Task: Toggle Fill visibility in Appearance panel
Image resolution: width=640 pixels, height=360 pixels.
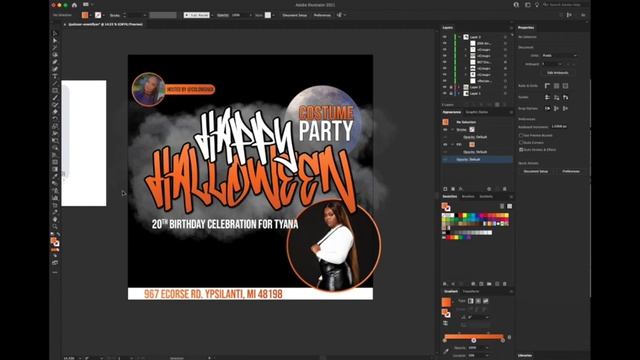Action: click(445, 144)
